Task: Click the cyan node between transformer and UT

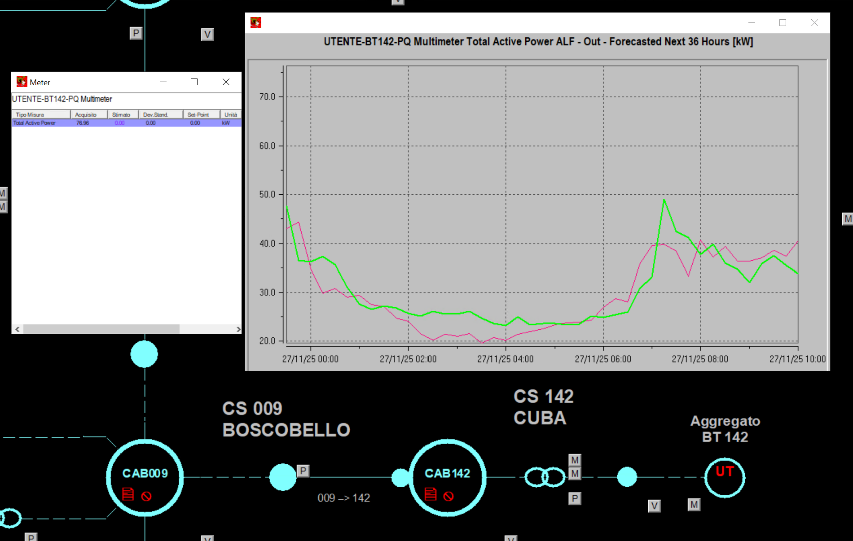Action: 627,477
